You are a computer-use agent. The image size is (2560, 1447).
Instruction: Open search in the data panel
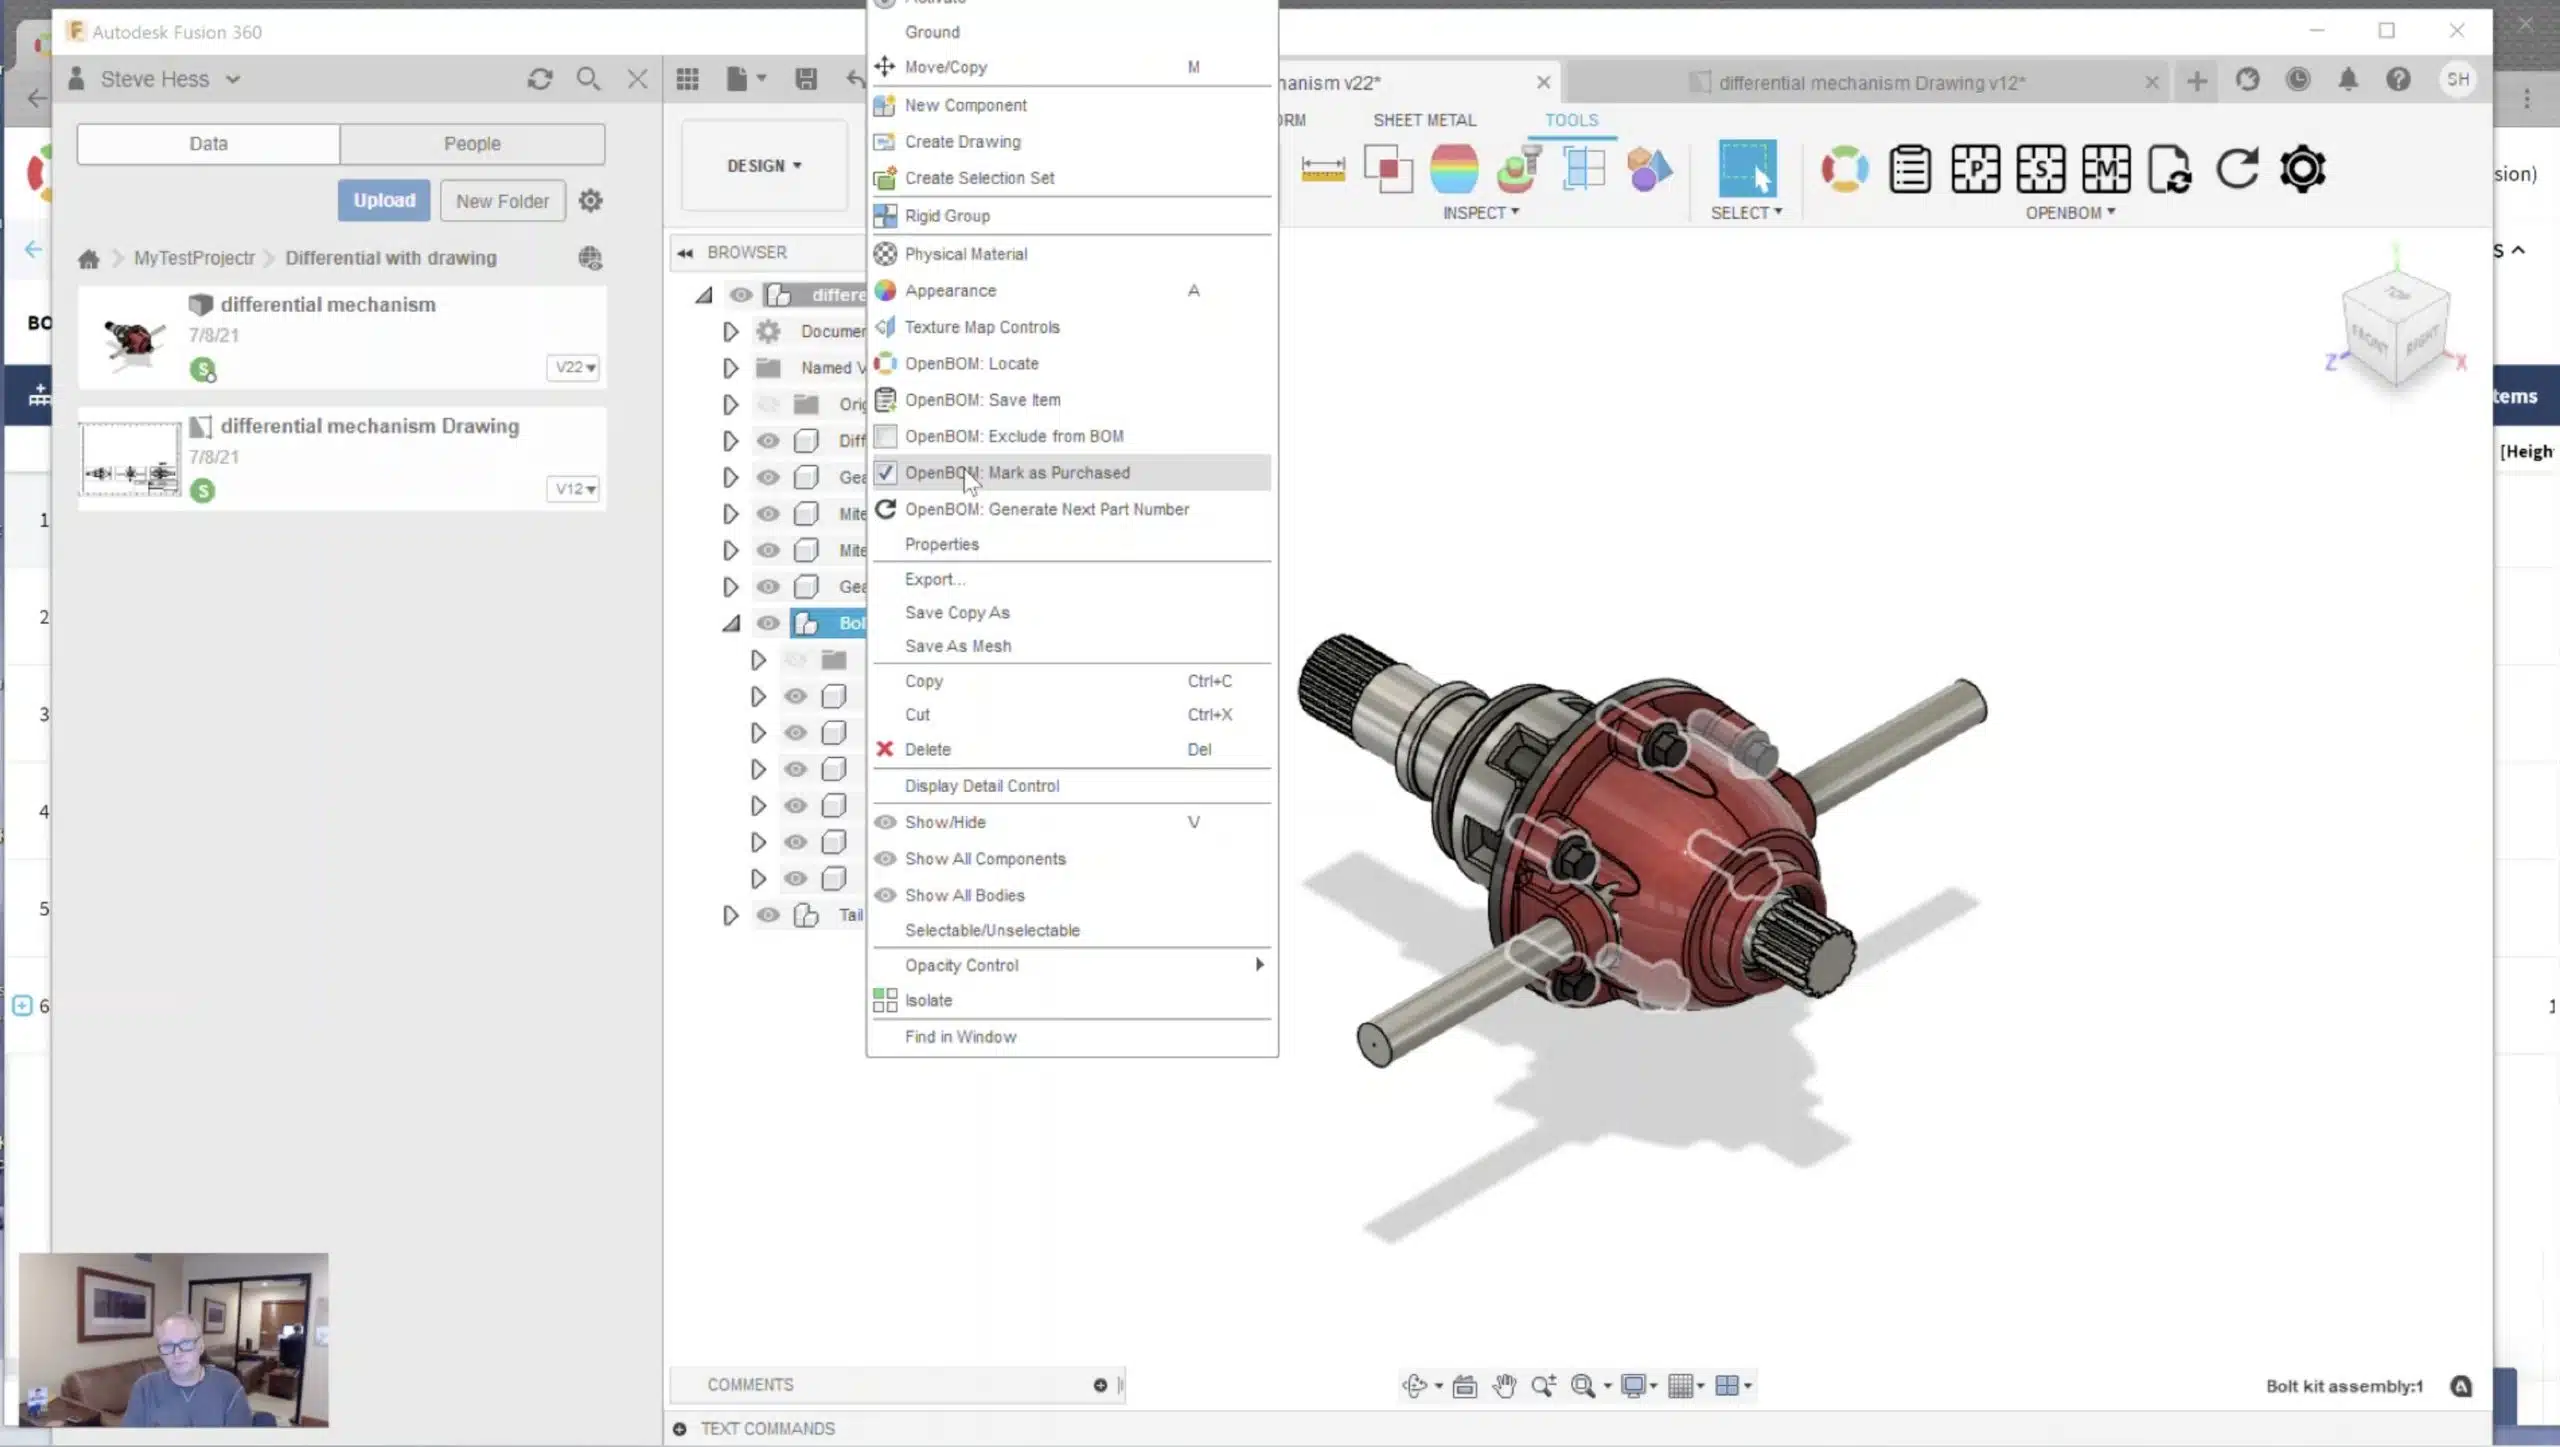tap(588, 79)
